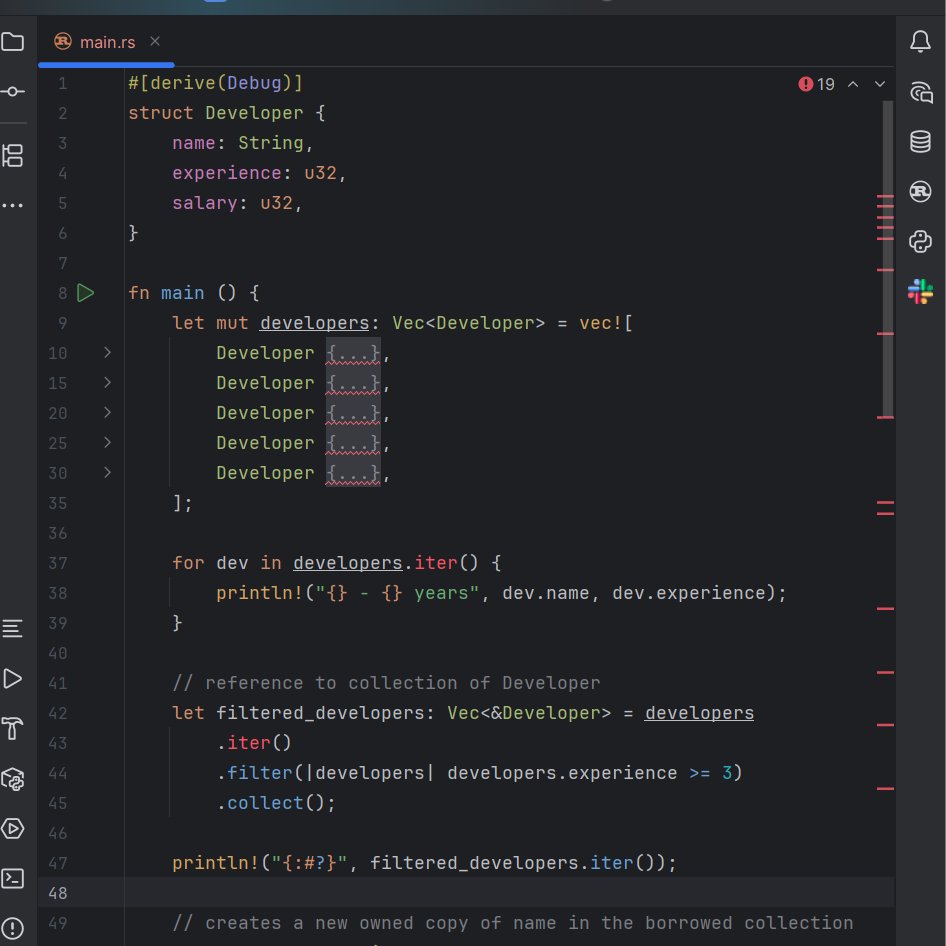The width and height of the screenshot is (946, 946).
Task: Go to previous highlighted error arrow
Action: tap(853, 84)
